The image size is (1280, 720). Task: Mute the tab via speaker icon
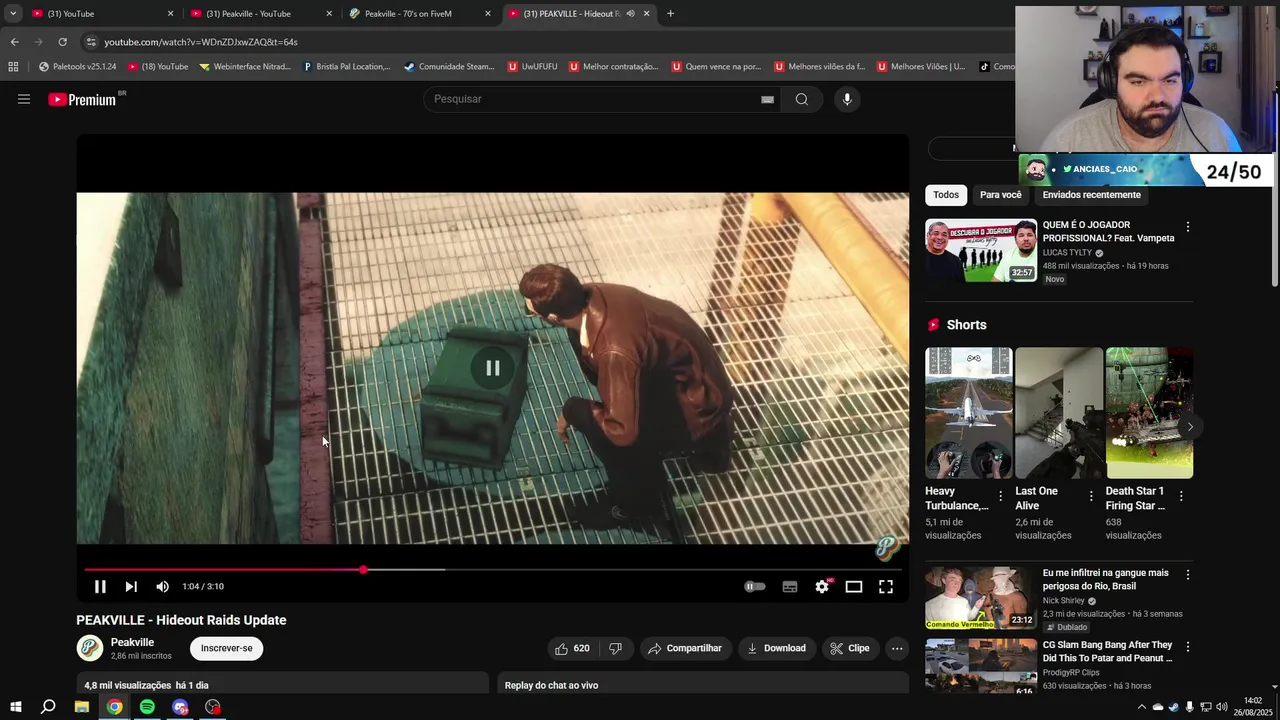tap(630, 14)
